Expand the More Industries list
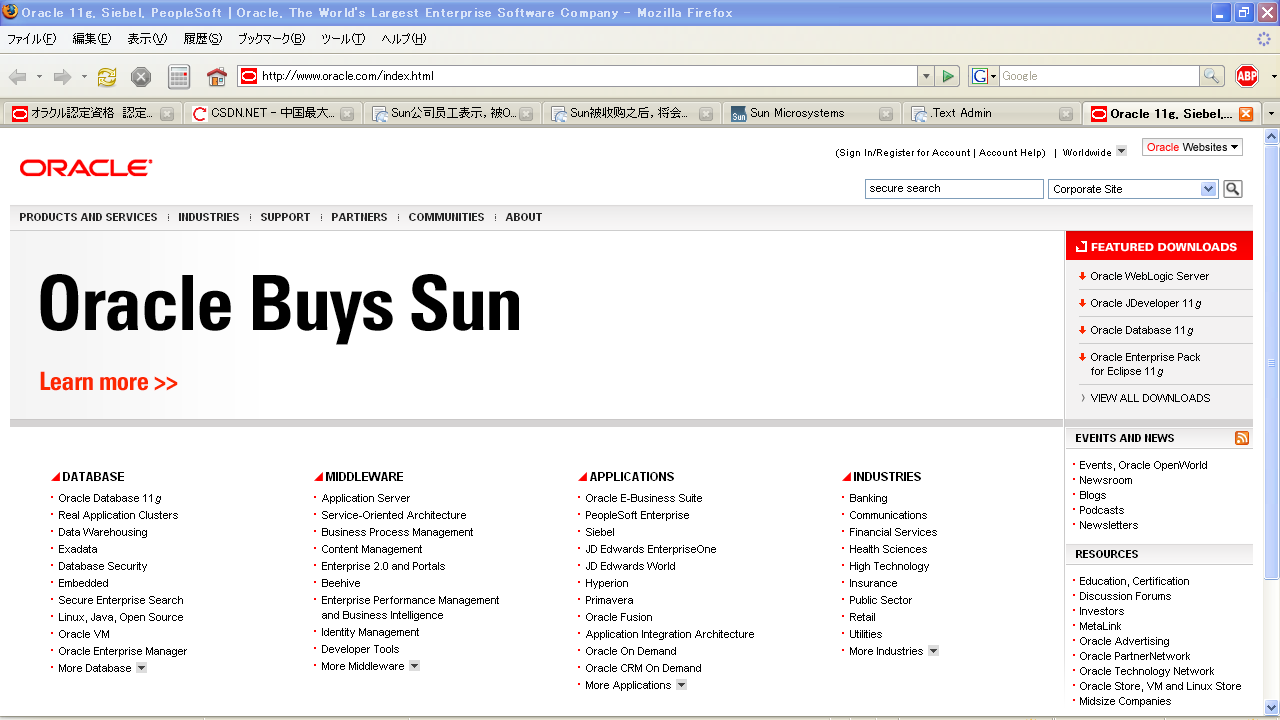 [x=933, y=651]
